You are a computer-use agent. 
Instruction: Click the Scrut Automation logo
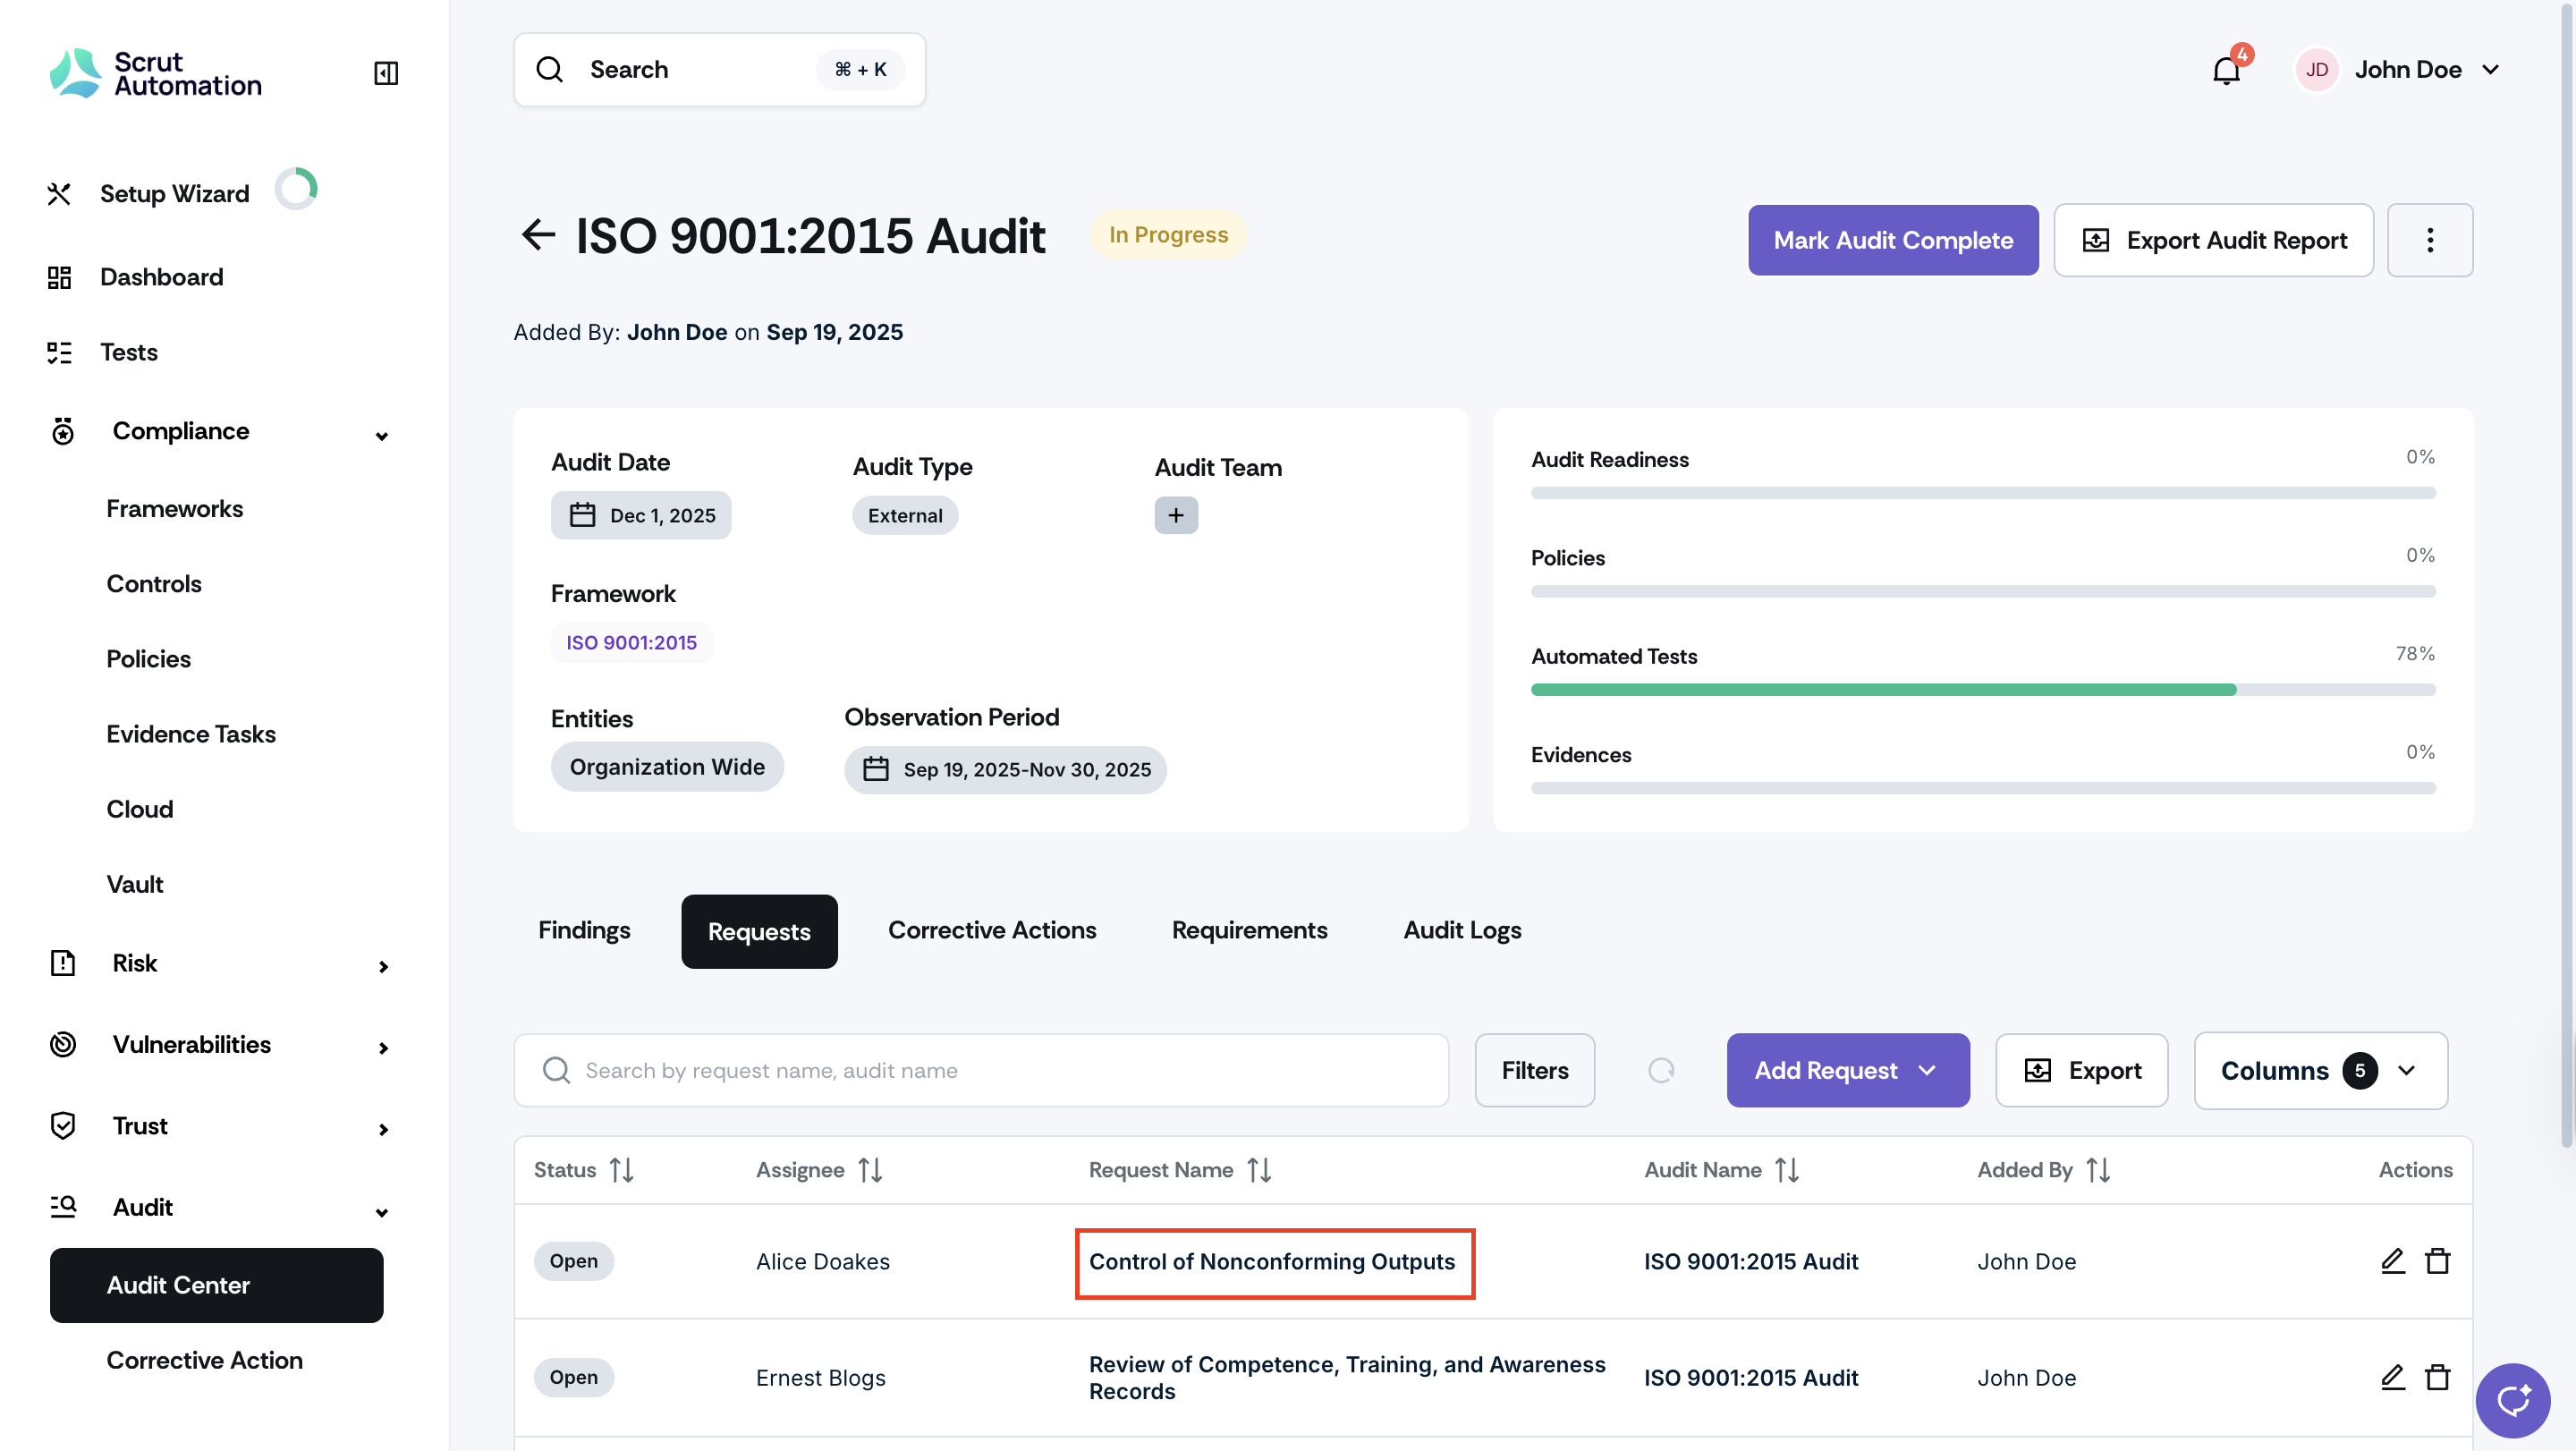(x=156, y=73)
